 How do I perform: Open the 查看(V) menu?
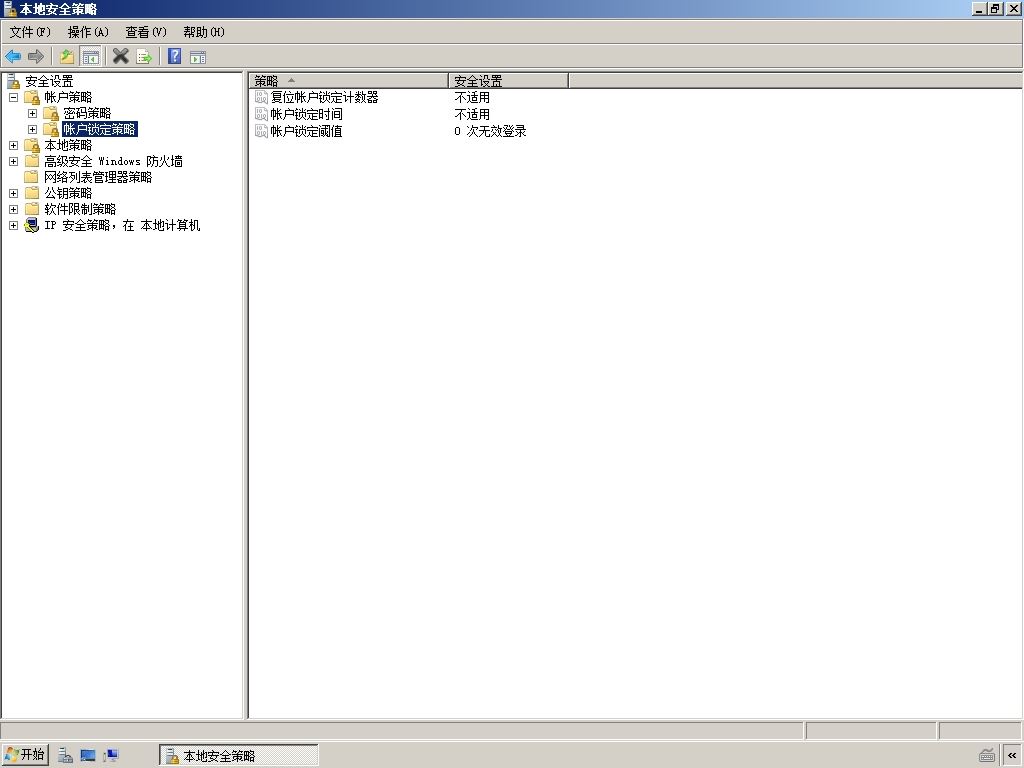(x=146, y=32)
